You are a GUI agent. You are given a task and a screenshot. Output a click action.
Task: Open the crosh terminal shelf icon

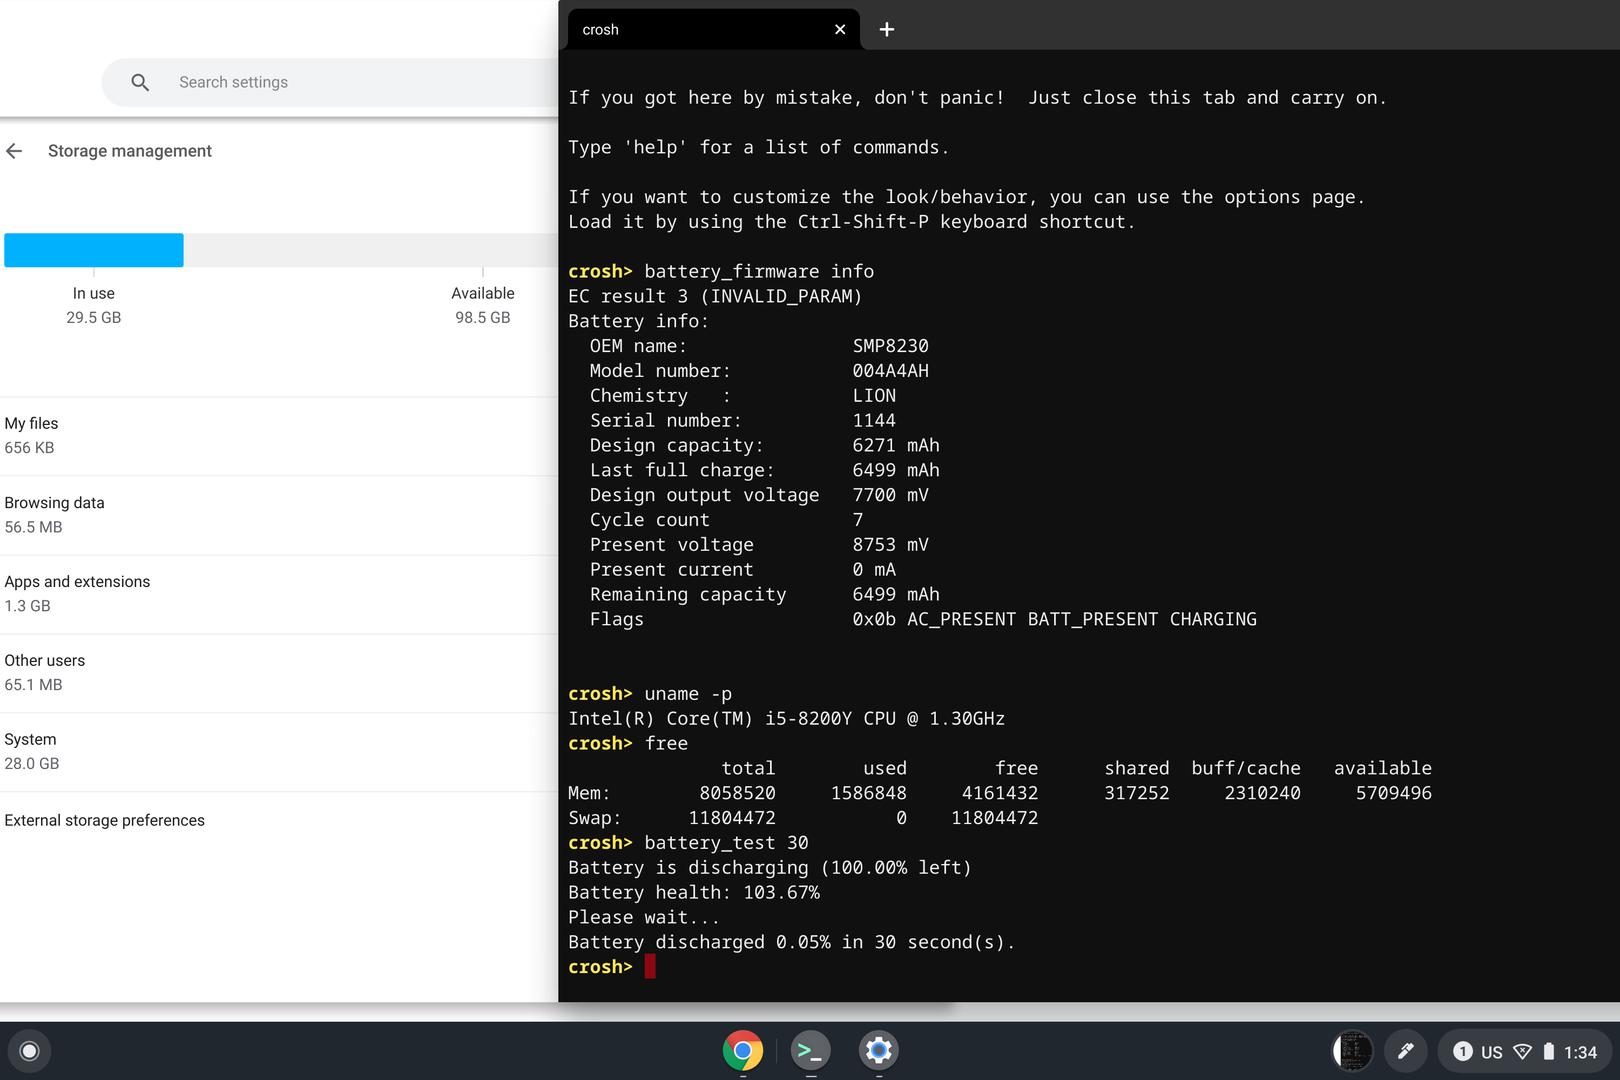(x=810, y=1050)
